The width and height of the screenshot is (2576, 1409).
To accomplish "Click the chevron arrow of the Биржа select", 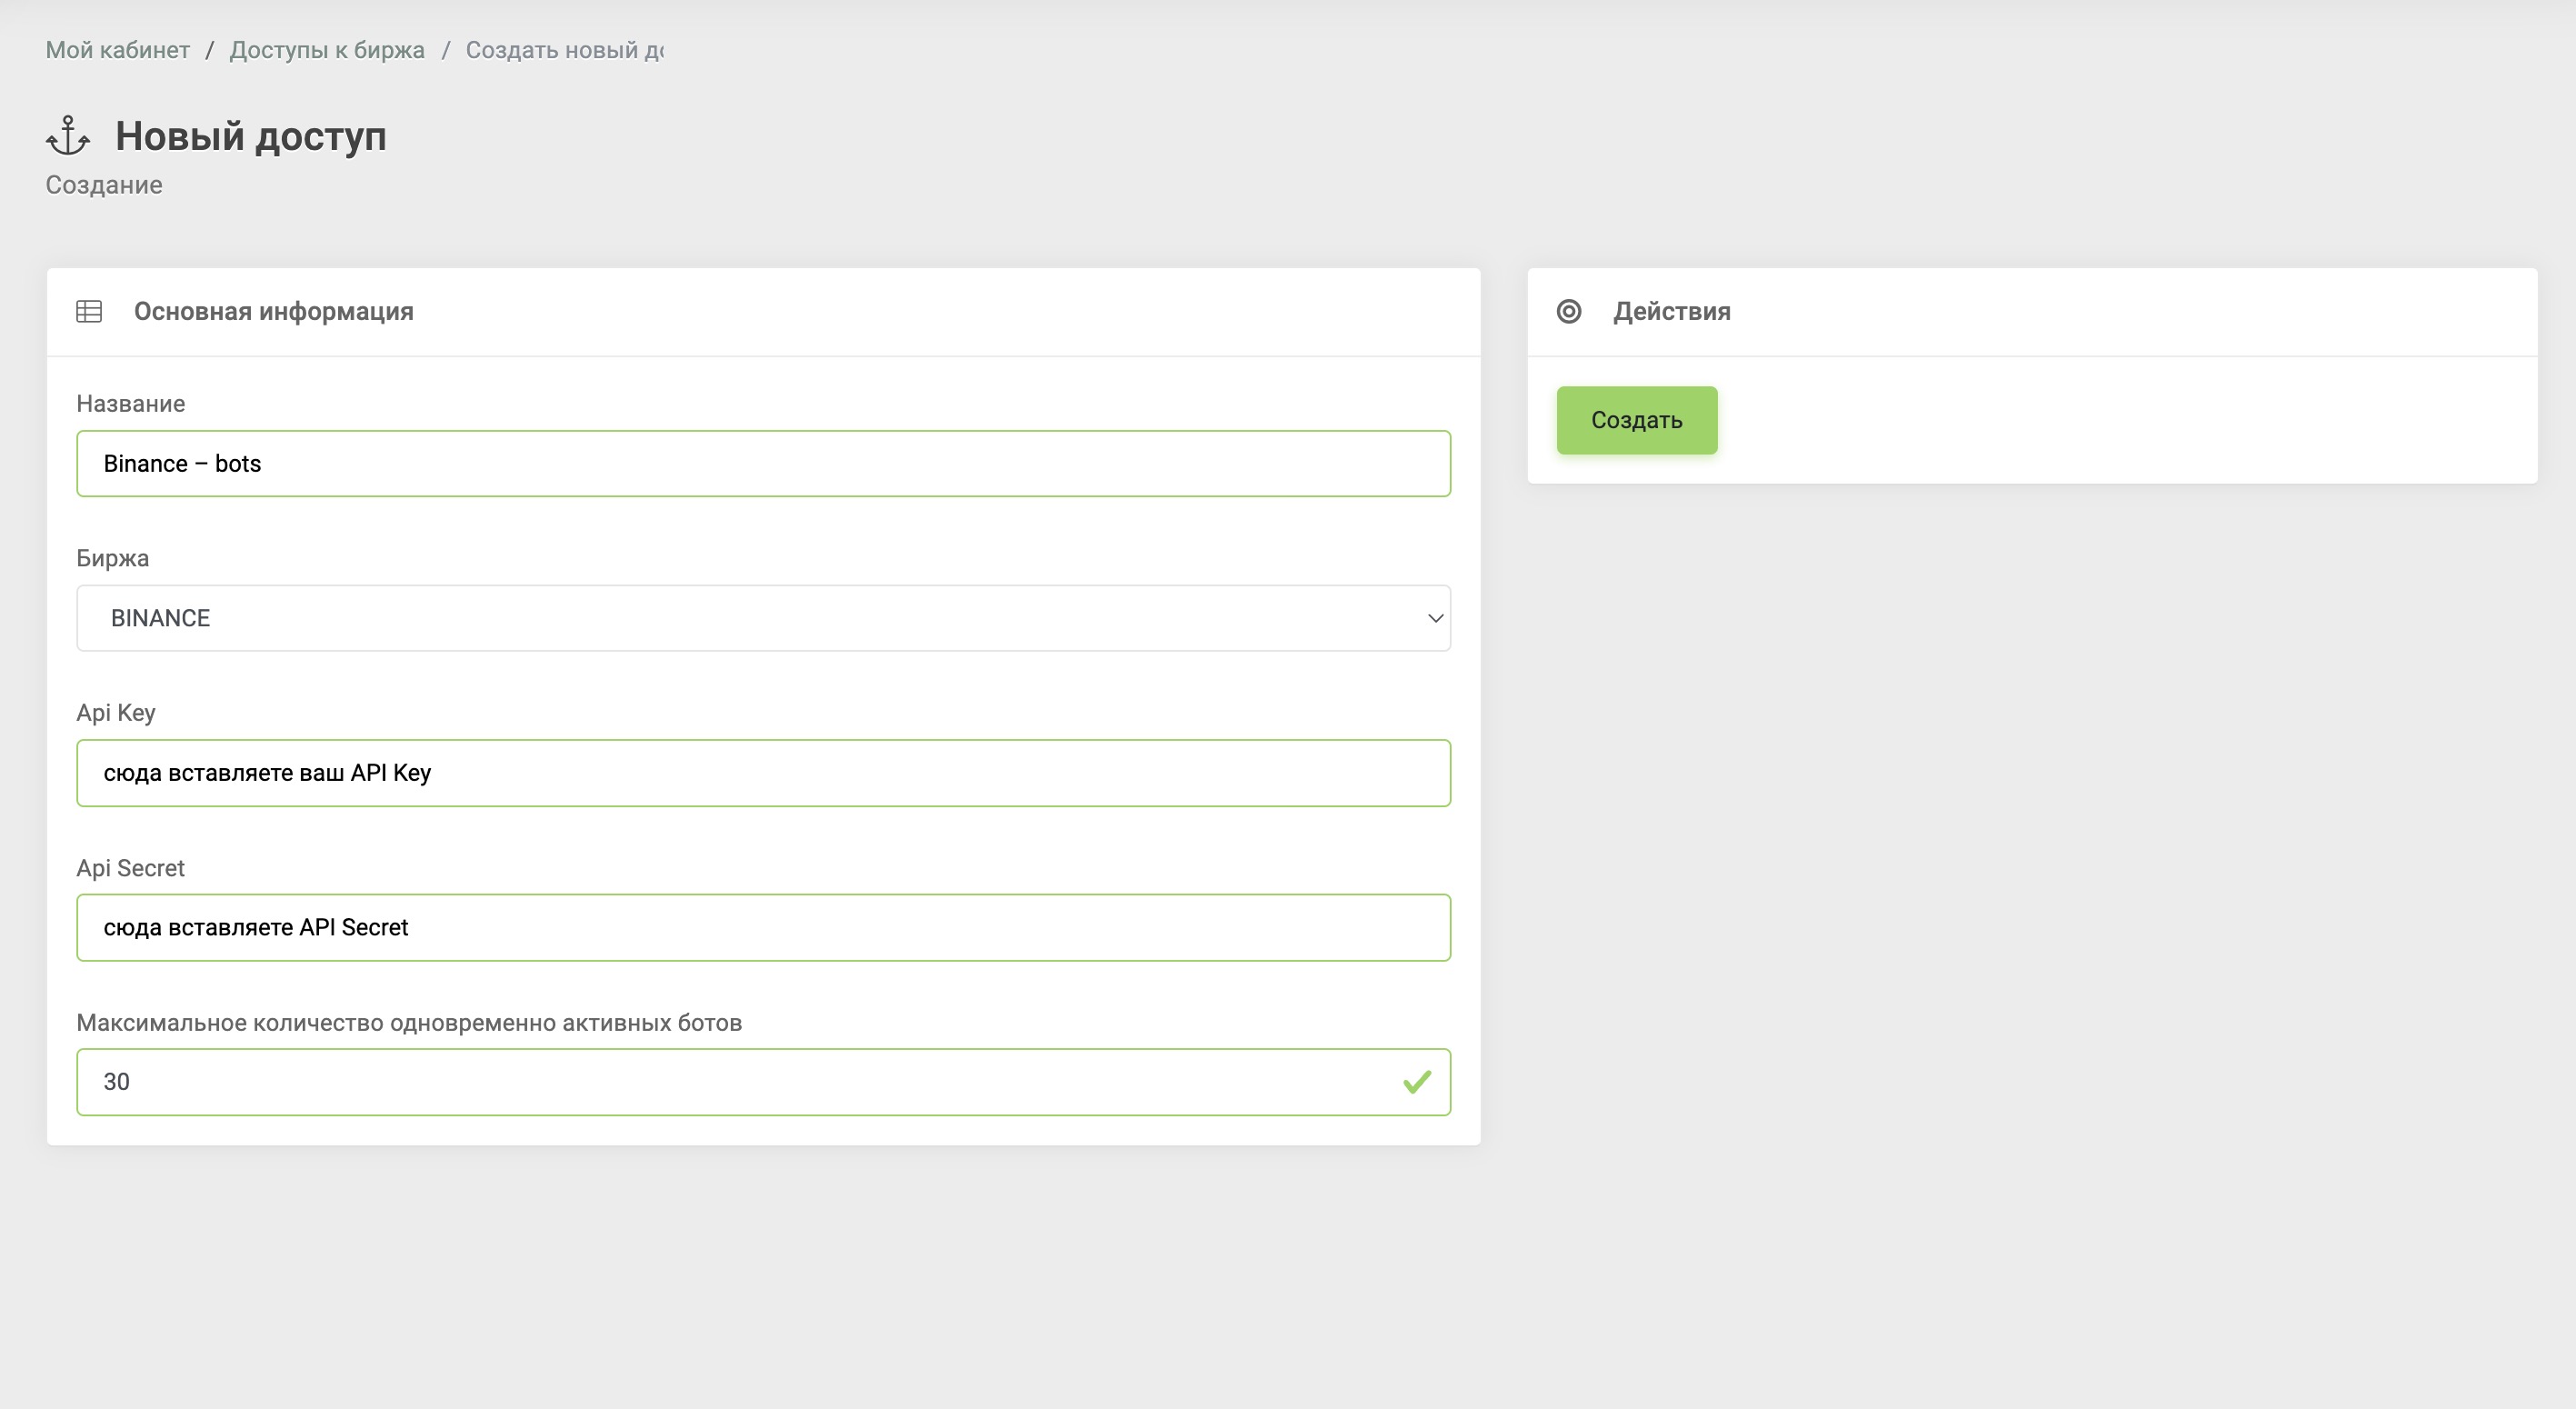I will click(1435, 618).
